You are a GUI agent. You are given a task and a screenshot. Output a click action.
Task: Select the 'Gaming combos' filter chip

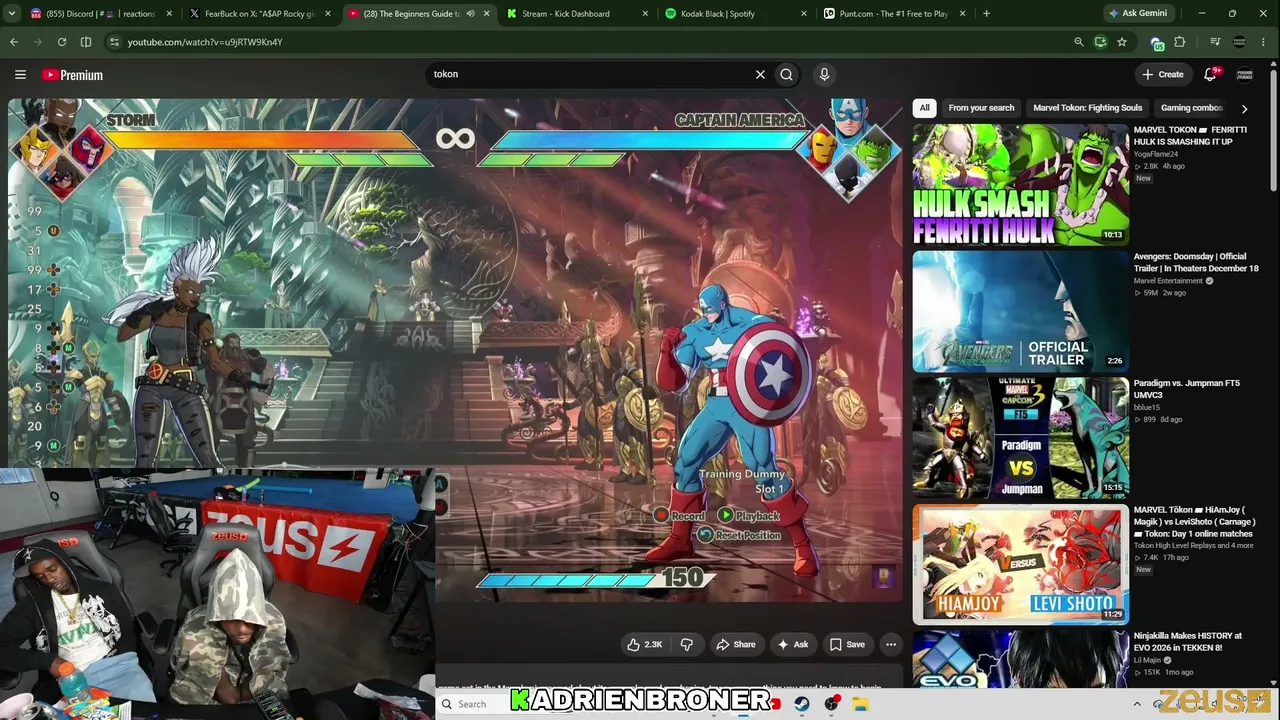pyautogui.click(x=1190, y=108)
